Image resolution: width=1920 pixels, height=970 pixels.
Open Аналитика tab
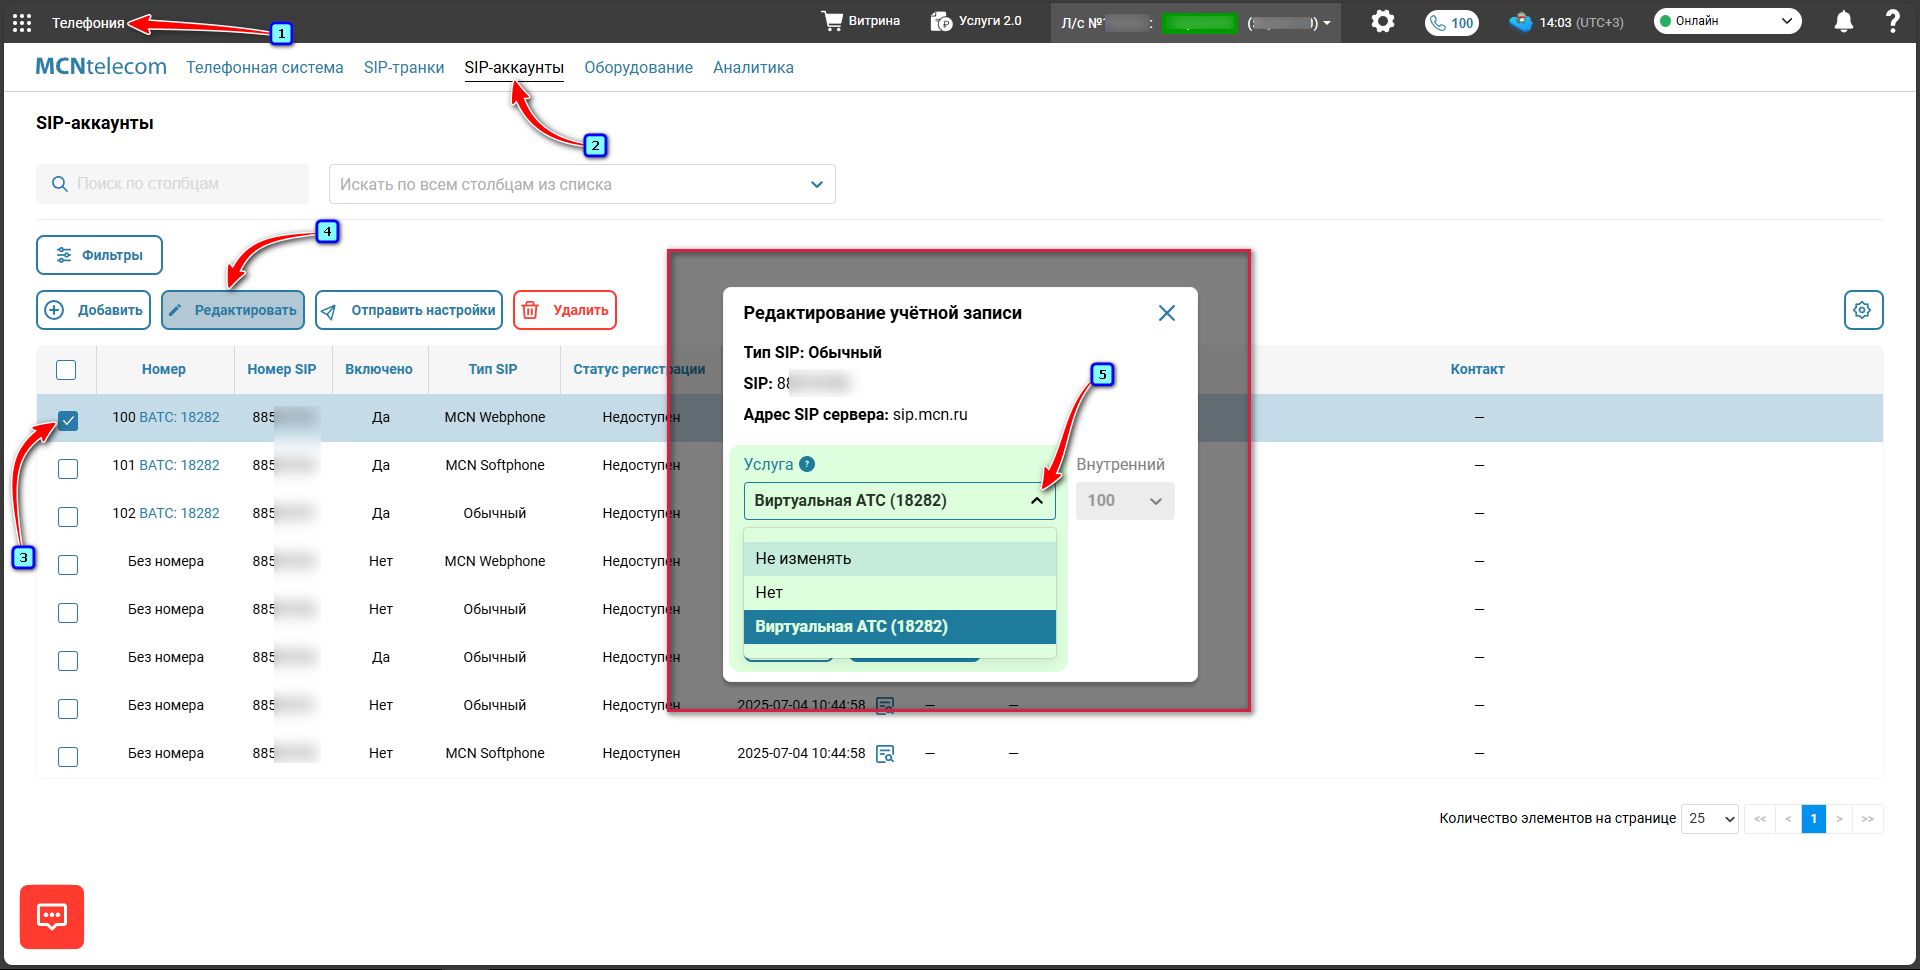tap(753, 67)
